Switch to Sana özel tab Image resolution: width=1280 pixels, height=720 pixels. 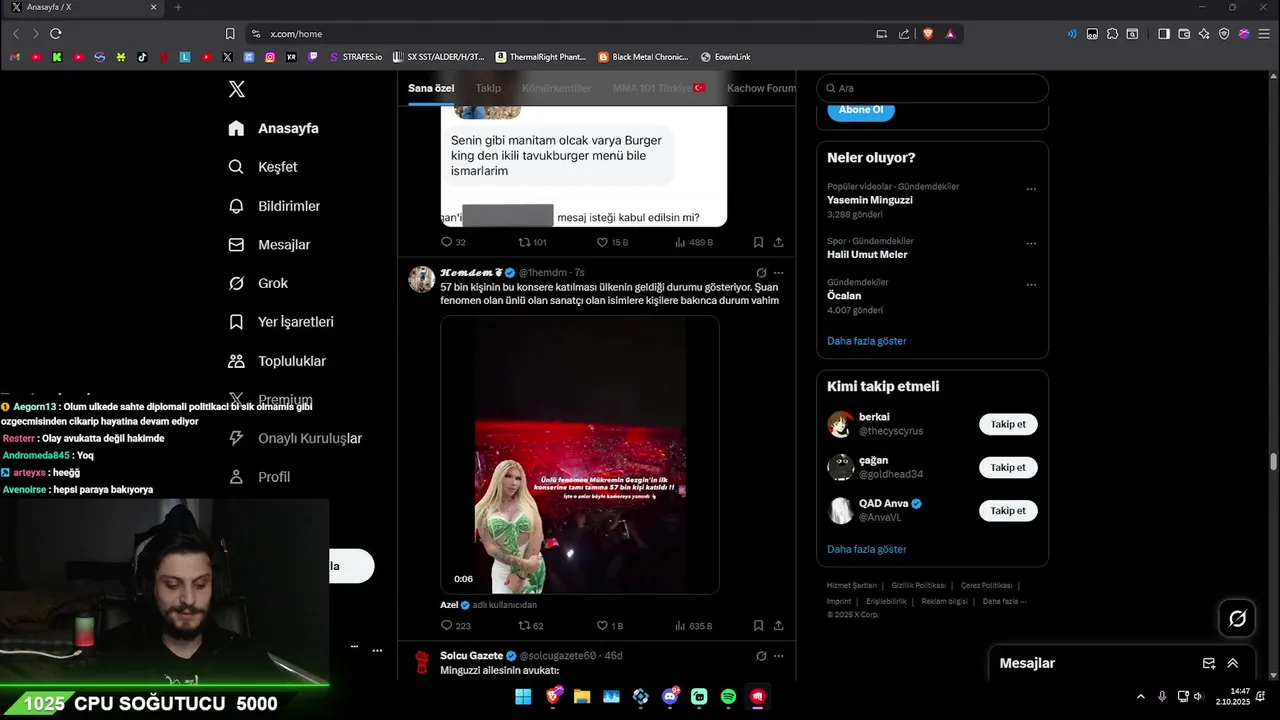[431, 88]
